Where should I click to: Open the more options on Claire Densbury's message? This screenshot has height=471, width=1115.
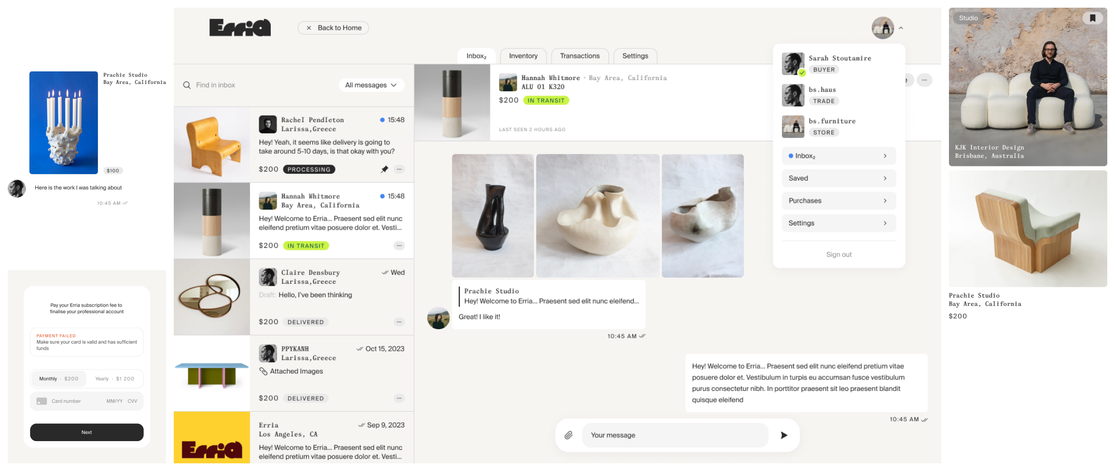pyautogui.click(x=399, y=322)
